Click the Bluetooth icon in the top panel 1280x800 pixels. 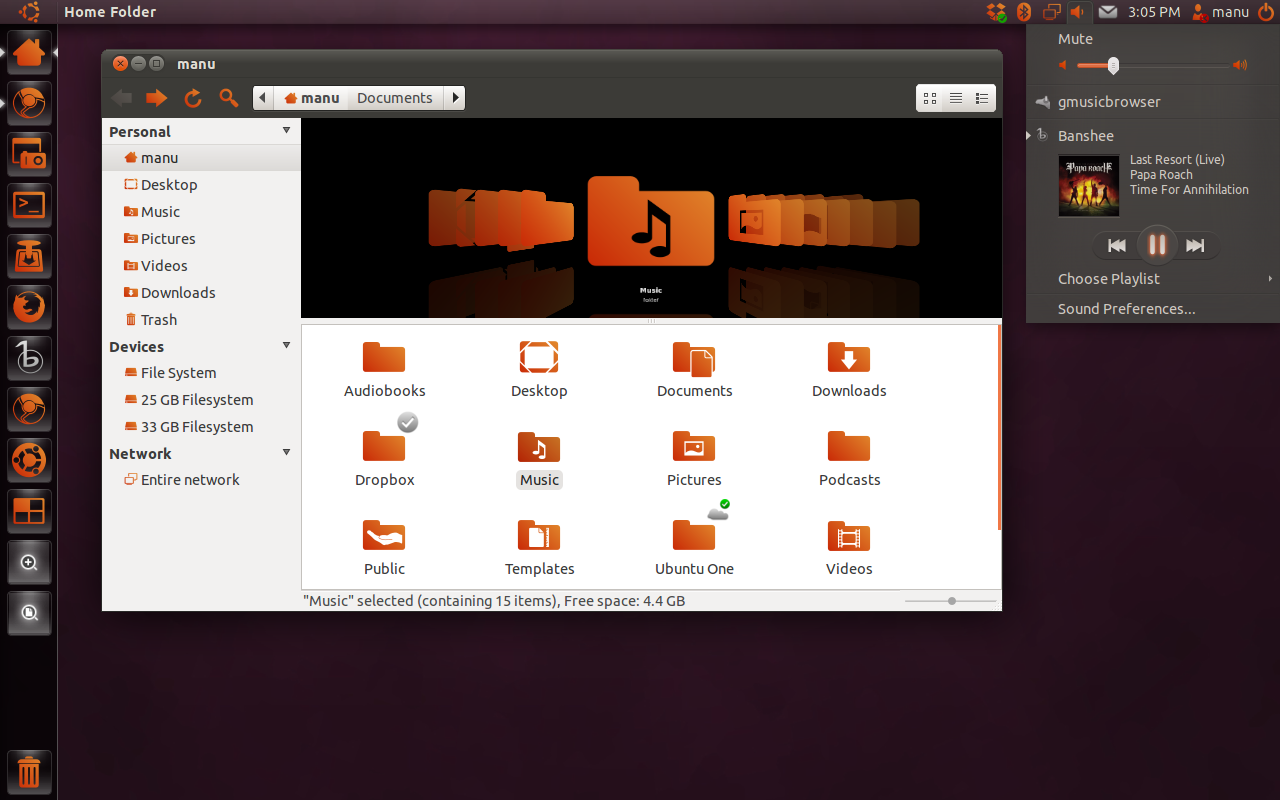click(1023, 12)
